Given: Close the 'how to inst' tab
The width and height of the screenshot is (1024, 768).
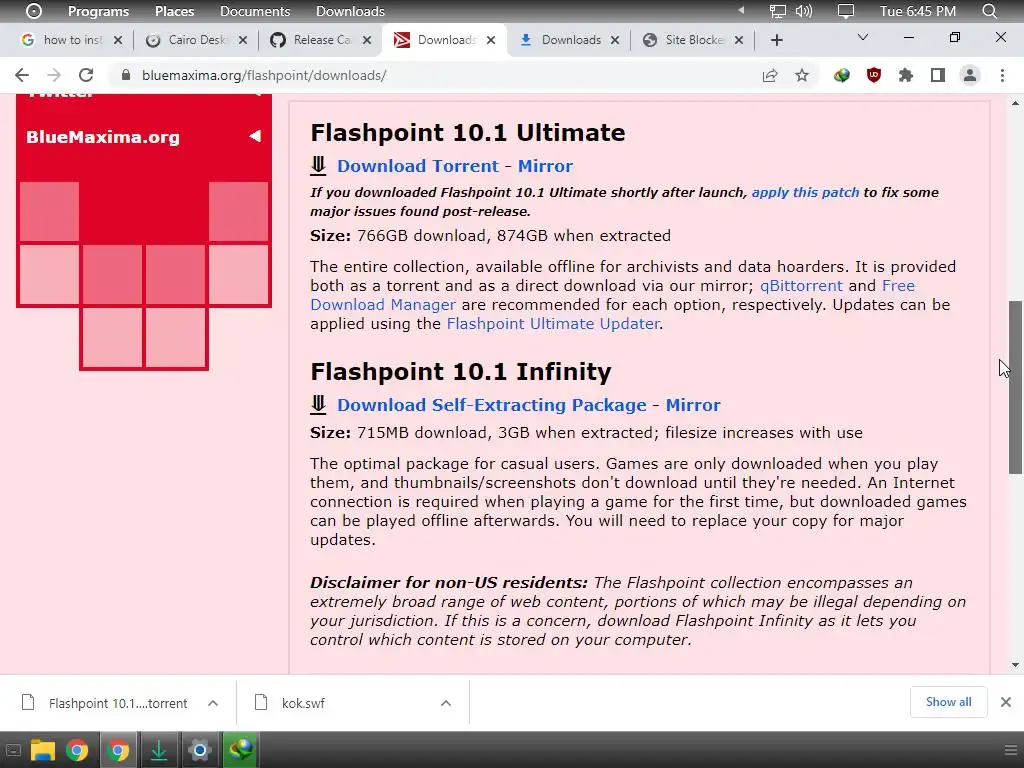Looking at the screenshot, I should click(118, 40).
